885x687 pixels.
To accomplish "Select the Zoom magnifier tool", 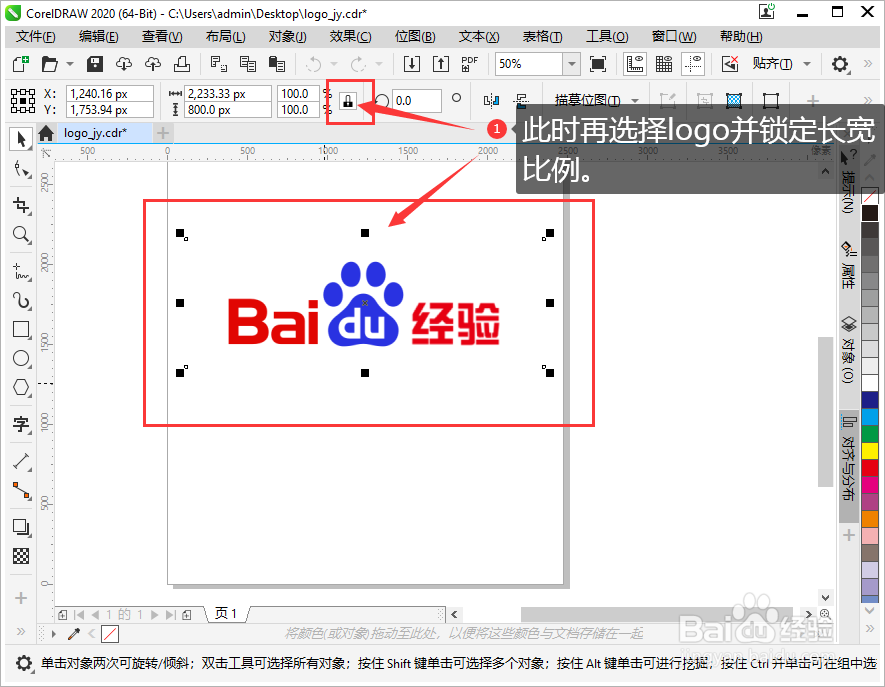I will coord(21,234).
